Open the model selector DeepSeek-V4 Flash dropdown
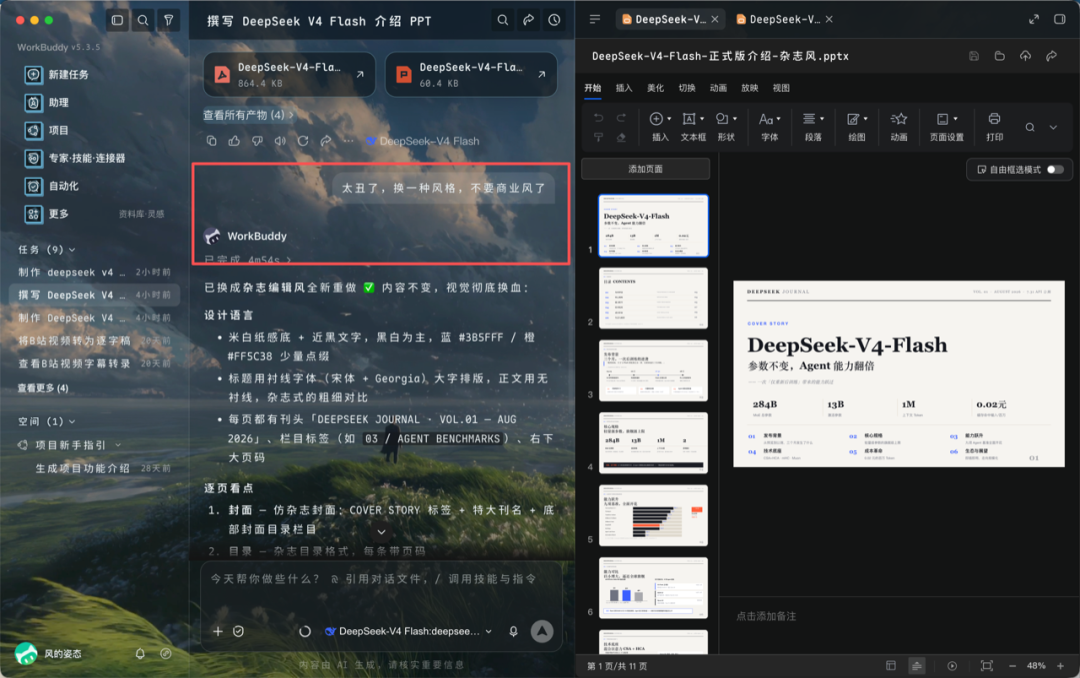 [408, 631]
